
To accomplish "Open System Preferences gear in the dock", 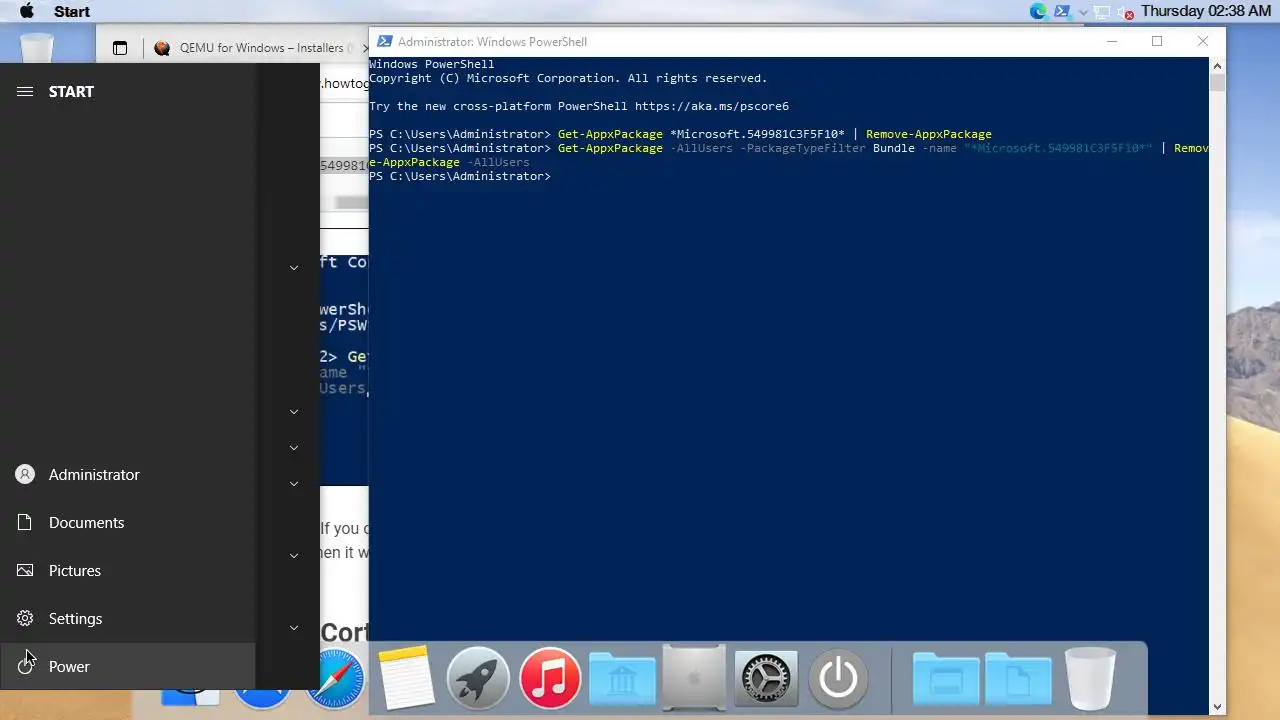I will click(x=766, y=679).
